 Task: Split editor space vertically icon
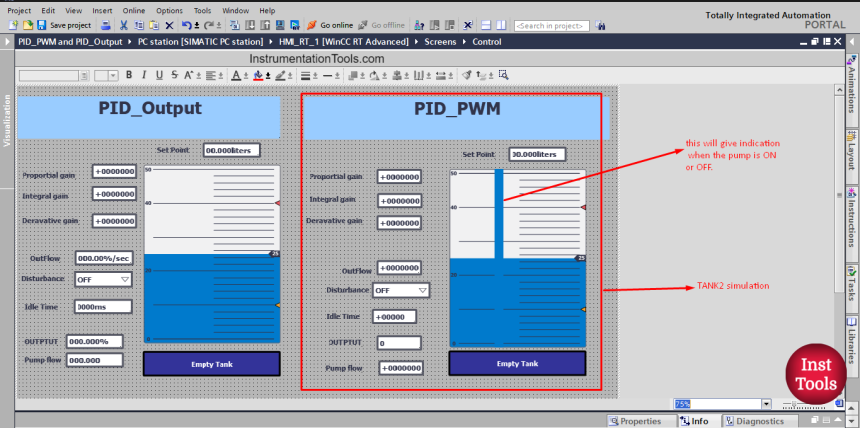point(501,25)
